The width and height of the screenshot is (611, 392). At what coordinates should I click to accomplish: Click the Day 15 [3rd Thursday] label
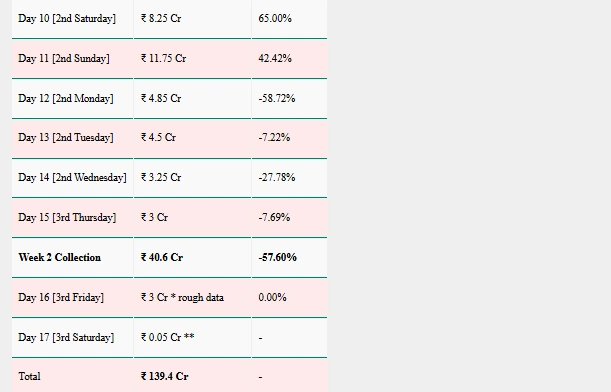67,217
